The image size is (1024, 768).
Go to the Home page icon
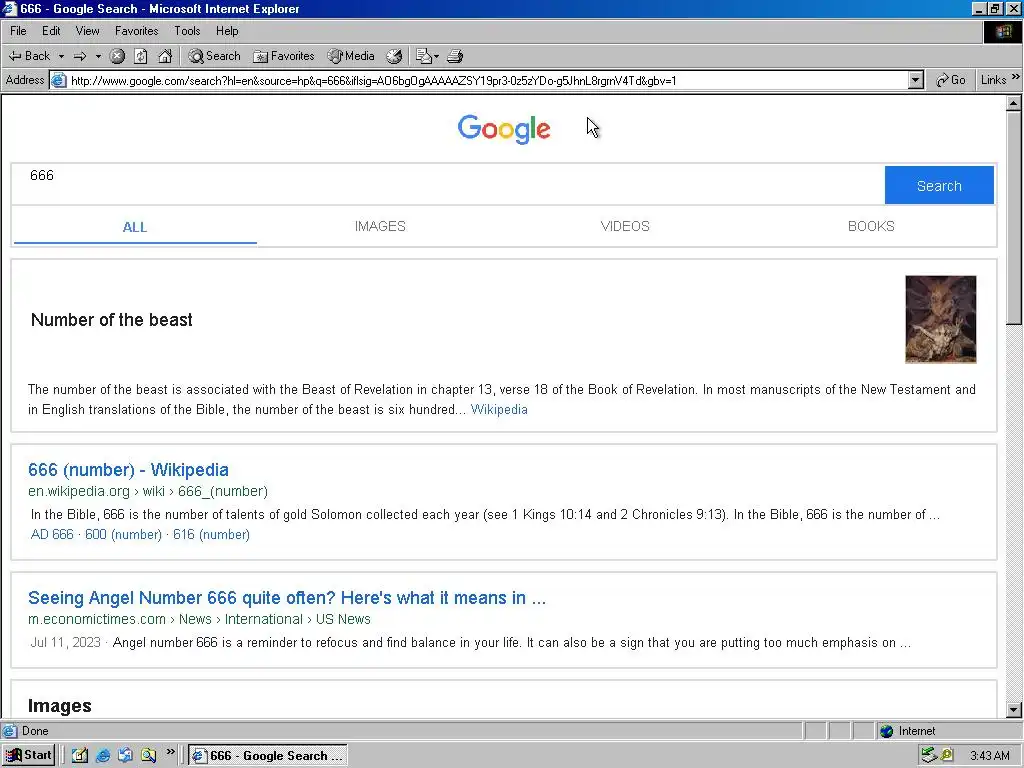click(165, 56)
